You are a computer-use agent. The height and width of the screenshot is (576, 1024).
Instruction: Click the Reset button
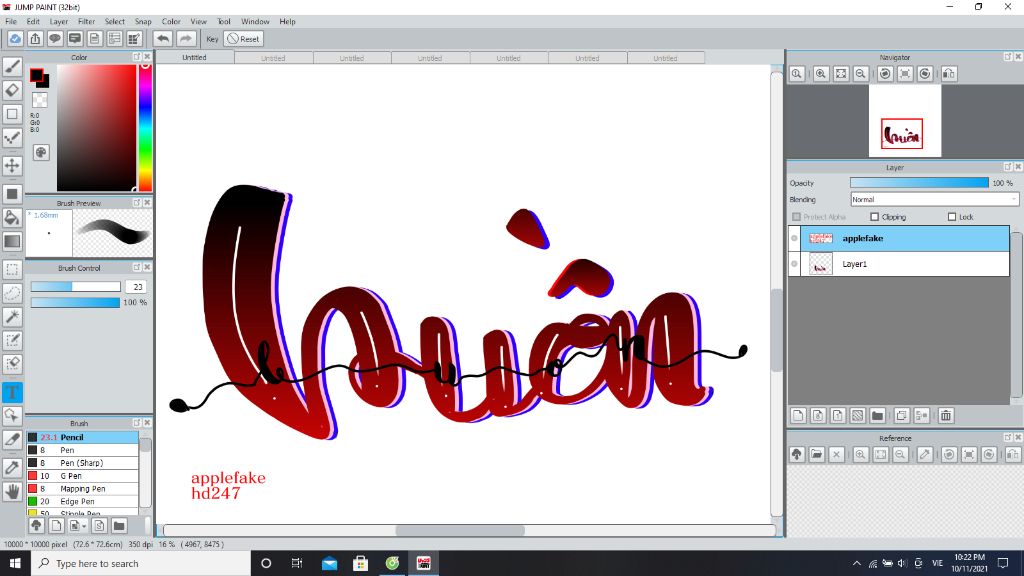(x=244, y=39)
